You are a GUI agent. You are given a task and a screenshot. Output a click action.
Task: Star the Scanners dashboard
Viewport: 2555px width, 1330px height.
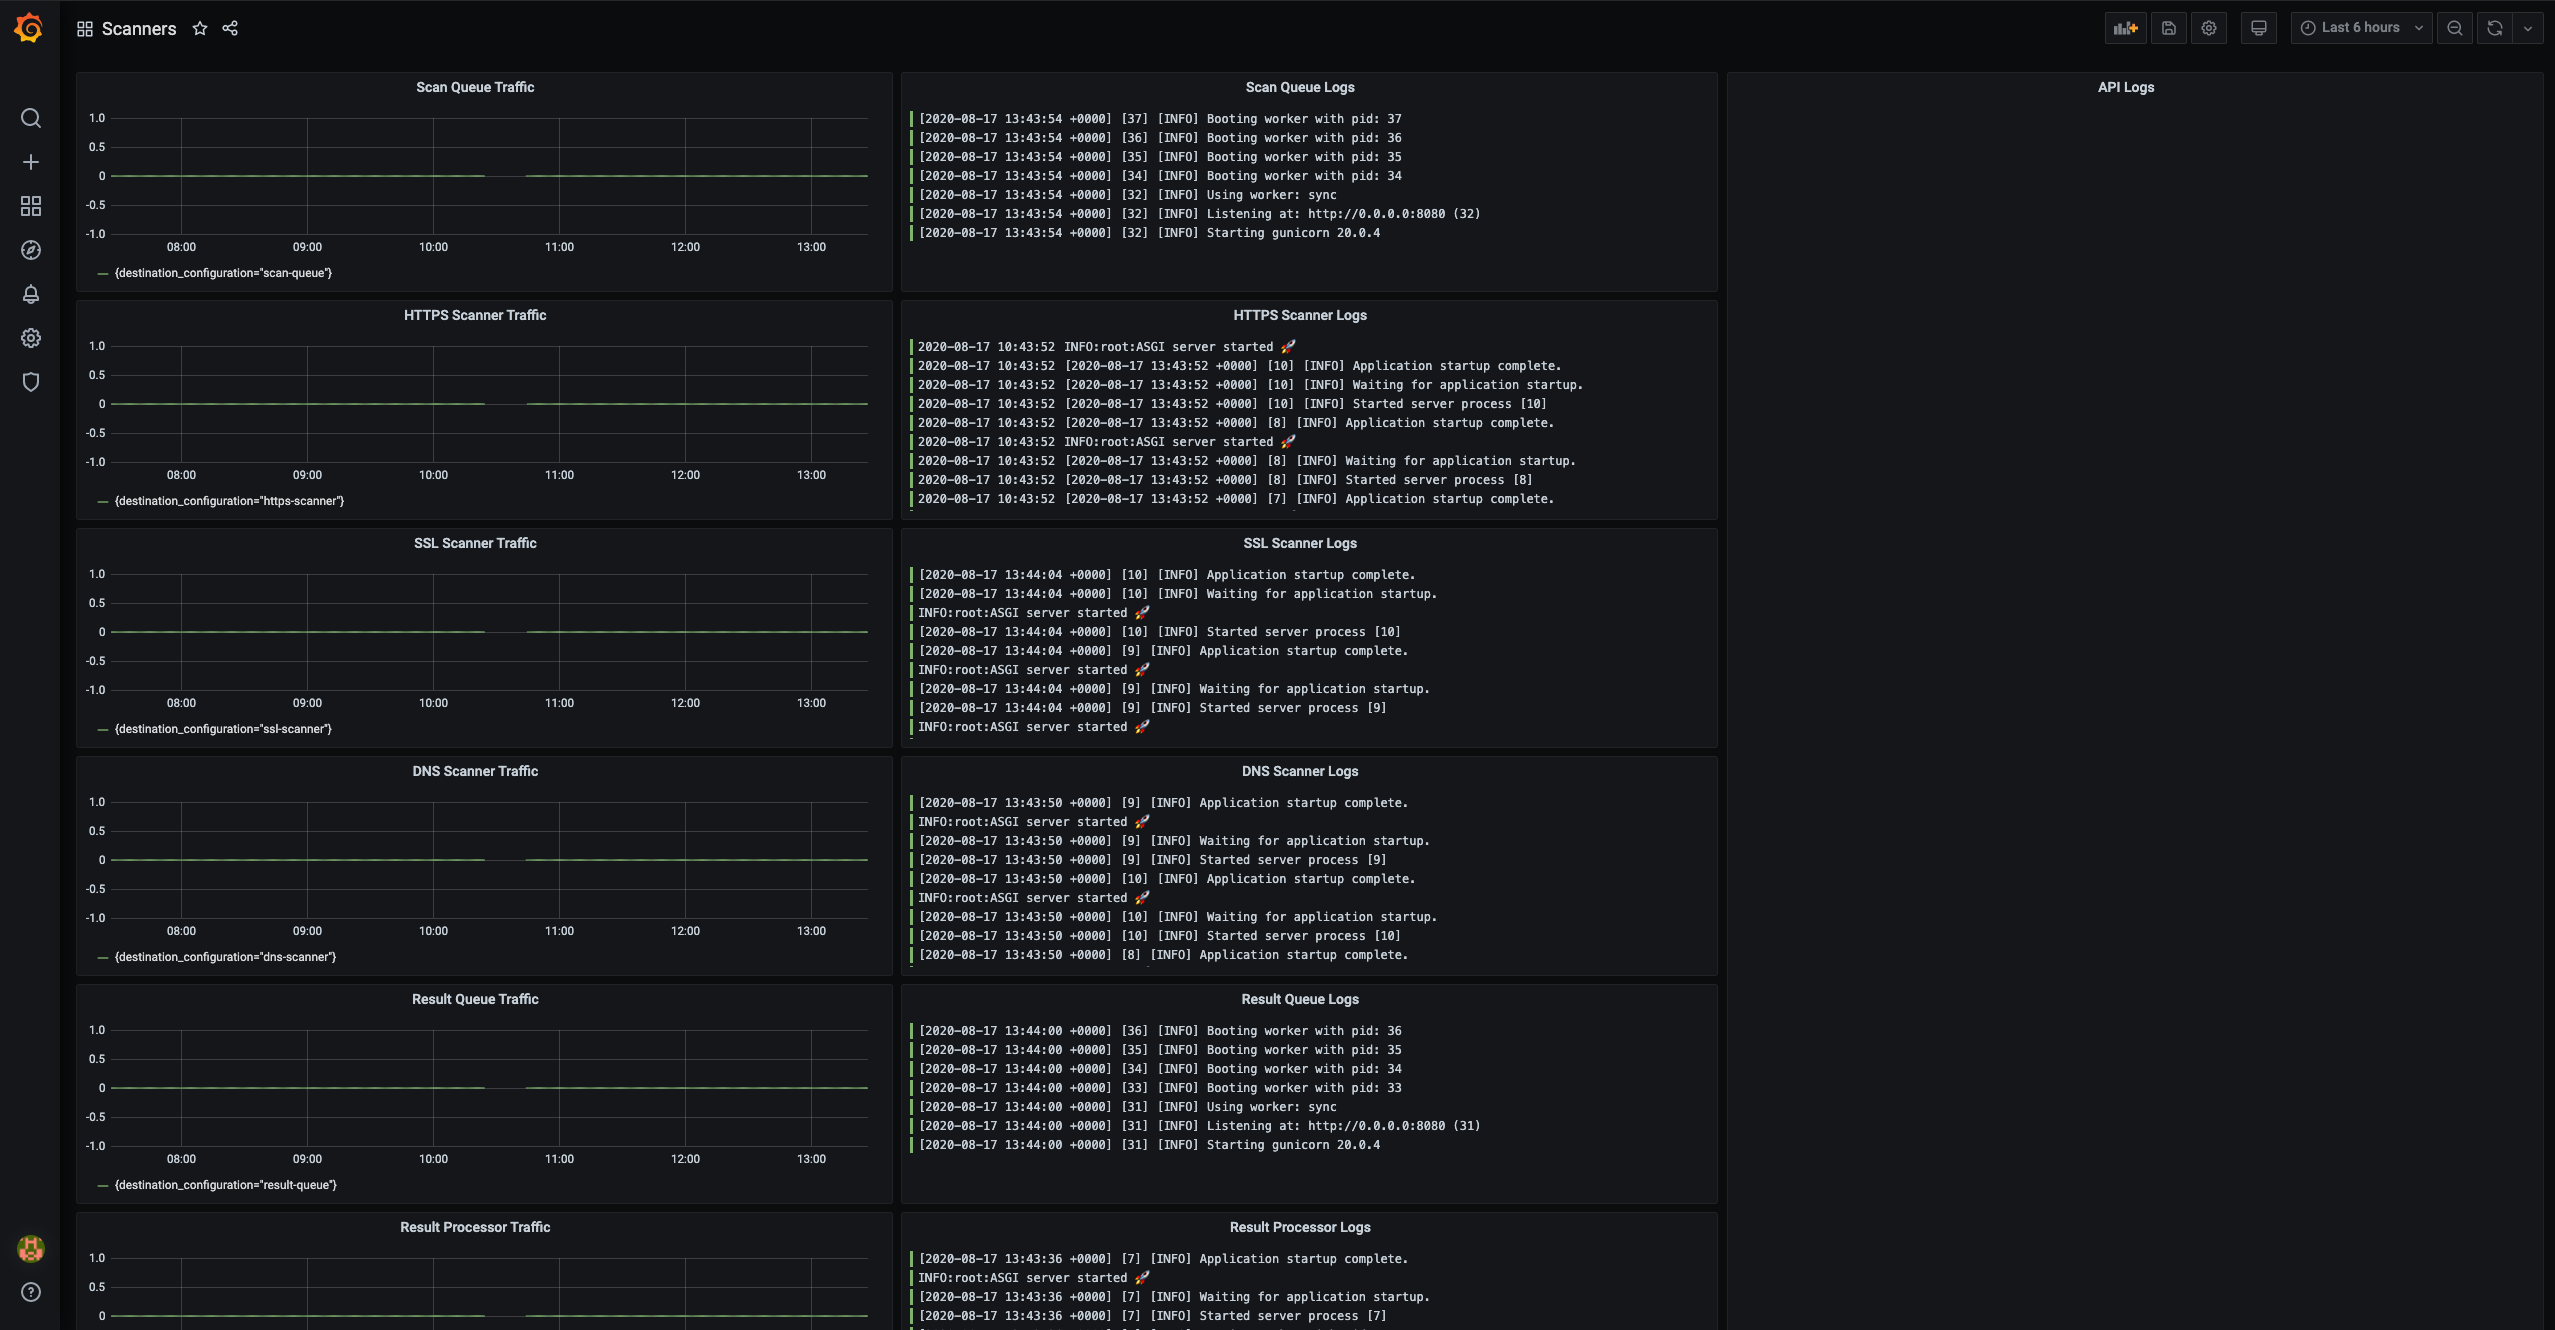[x=200, y=28]
